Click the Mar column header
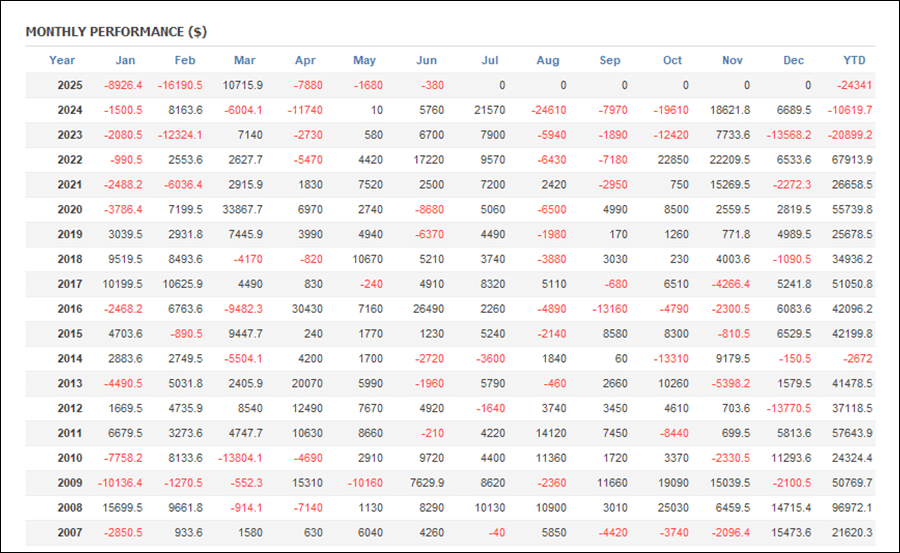This screenshot has height=553, width=900. coord(245,60)
